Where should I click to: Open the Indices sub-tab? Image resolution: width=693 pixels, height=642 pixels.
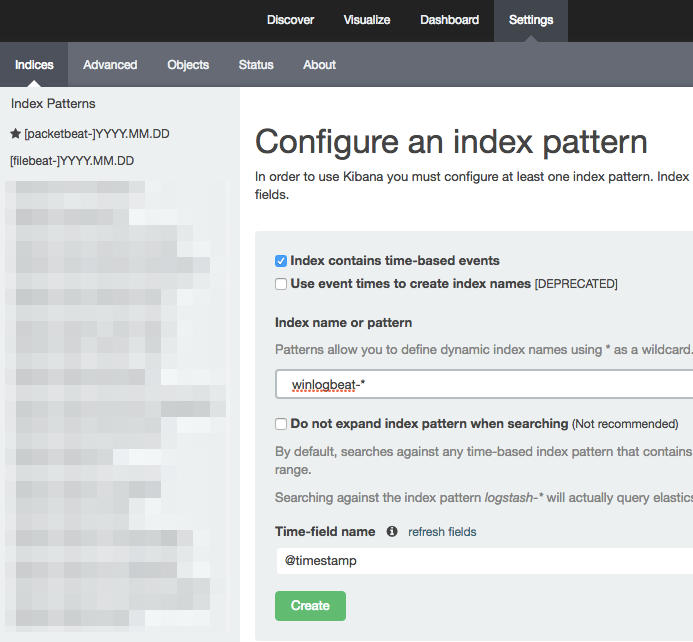[x=34, y=65]
